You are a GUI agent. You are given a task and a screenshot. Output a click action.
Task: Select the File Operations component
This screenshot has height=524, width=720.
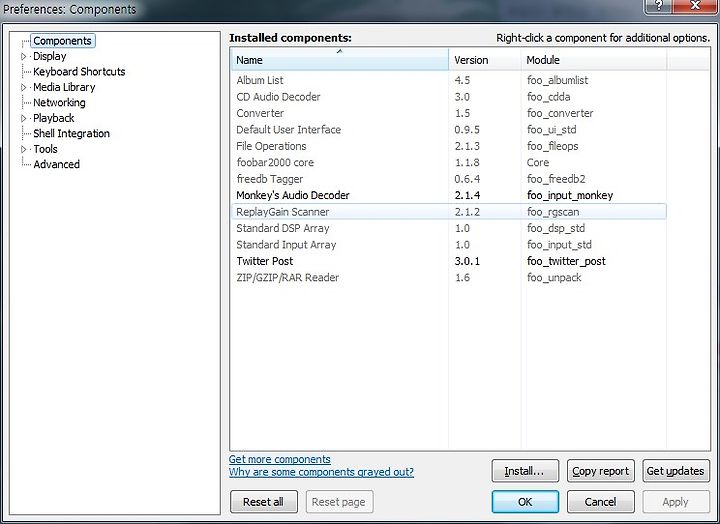click(x=448, y=146)
